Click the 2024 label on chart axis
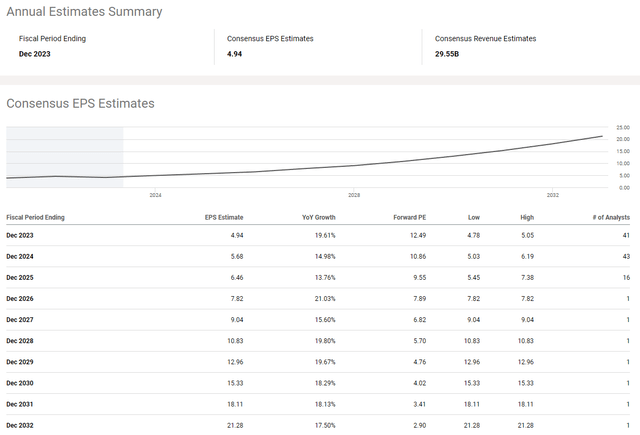The width and height of the screenshot is (640, 435). [155, 196]
